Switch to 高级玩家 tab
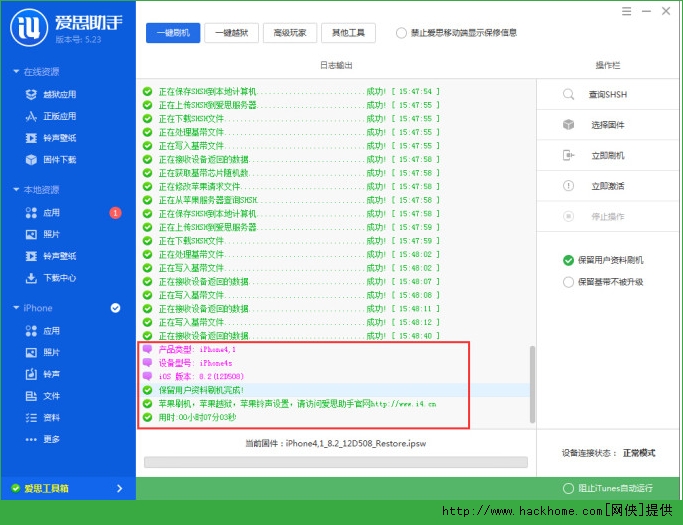This screenshot has width=683, height=525. [x=290, y=33]
